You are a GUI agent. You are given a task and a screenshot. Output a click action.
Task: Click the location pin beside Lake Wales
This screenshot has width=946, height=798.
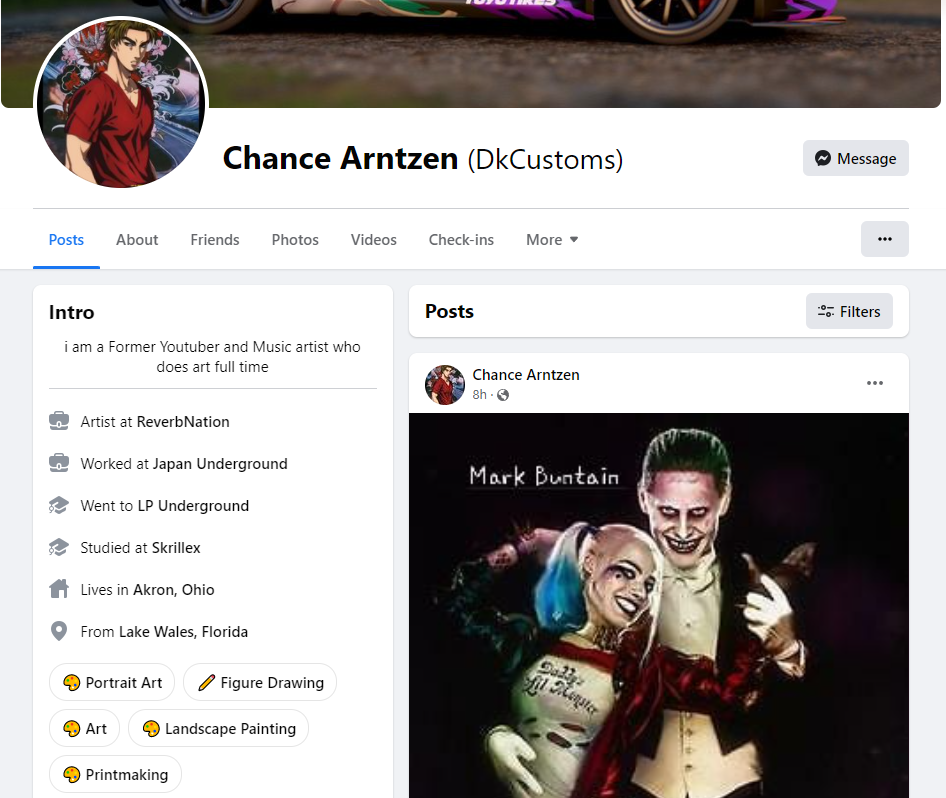[59, 631]
